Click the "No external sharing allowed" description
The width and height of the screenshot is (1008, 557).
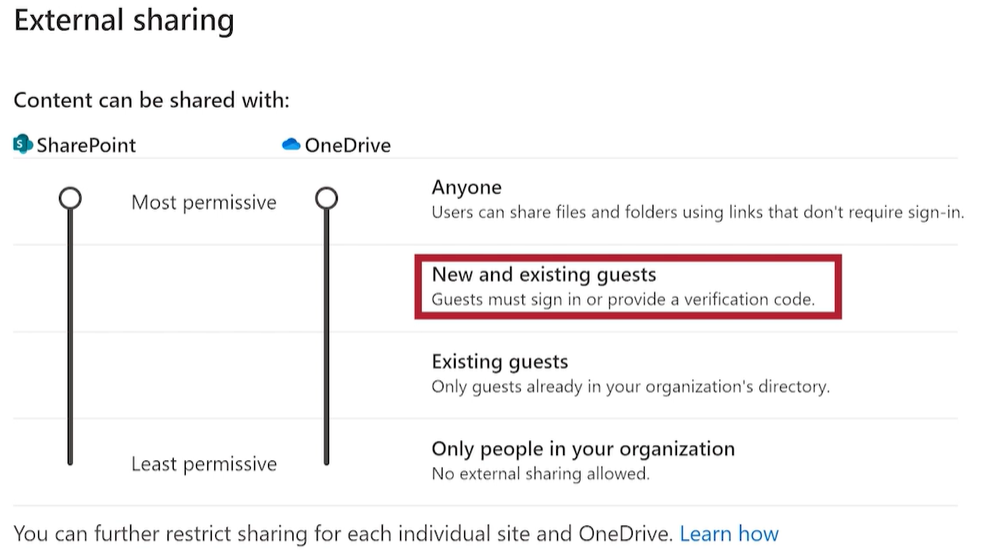(540, 473)
